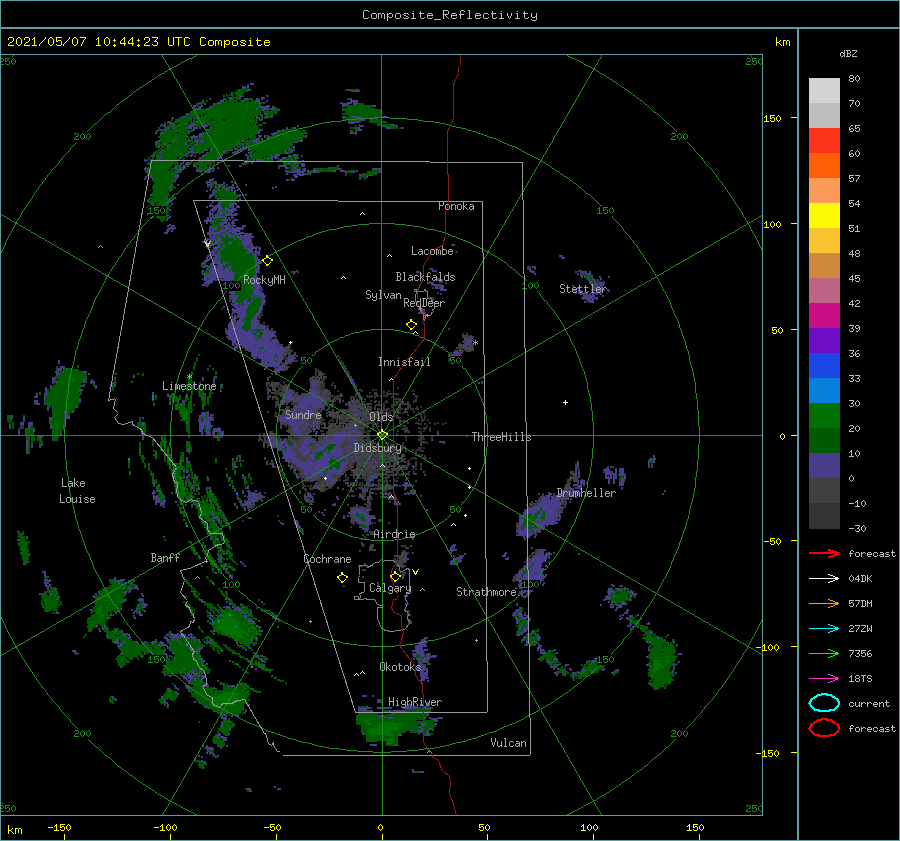
Task: Click the blue swatch between 36 and 33
Action: coord(824,365)
